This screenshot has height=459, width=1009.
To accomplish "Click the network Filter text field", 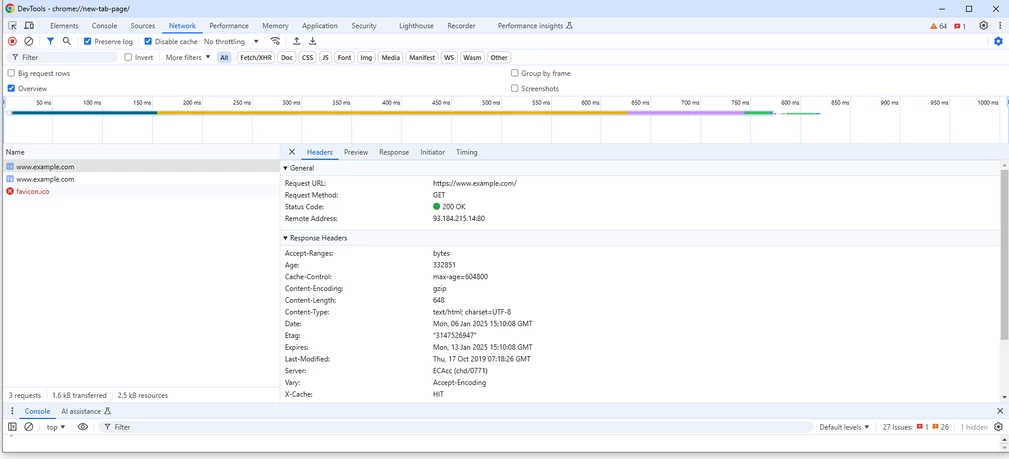I will (x=64, y=57).
